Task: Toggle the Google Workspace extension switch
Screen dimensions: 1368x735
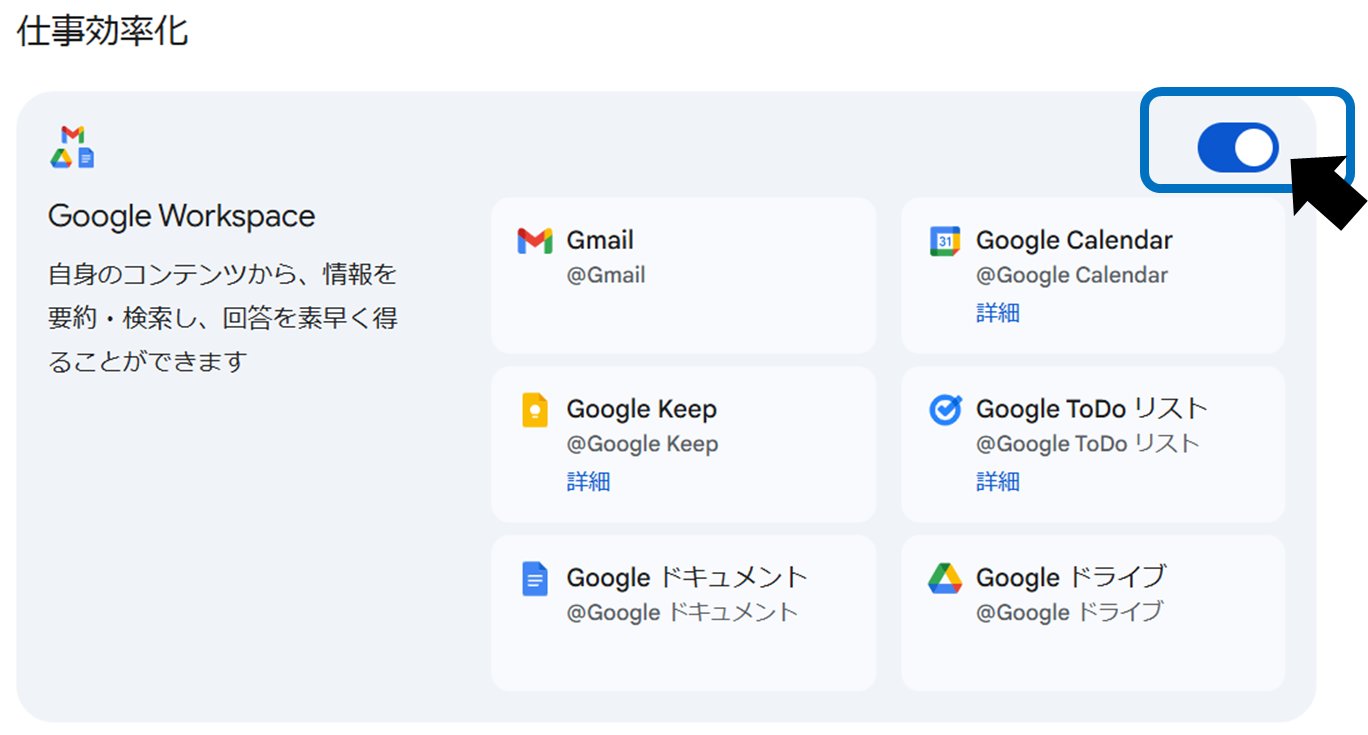Action: (1238, 148)
